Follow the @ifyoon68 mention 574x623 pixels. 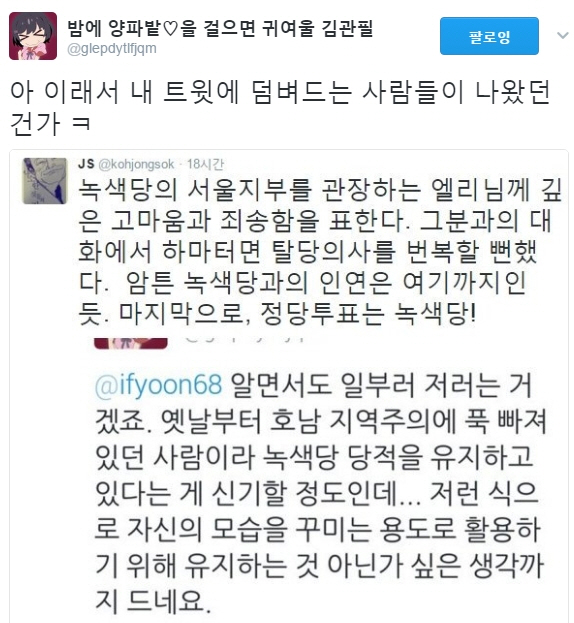click(x=158, y=385)
